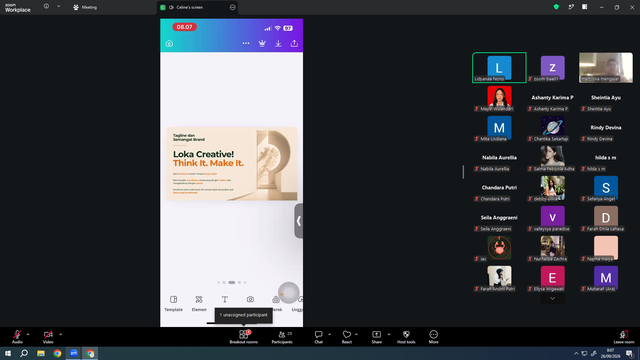Click the circle options icon on Celine's screen tab
Image resolution: width=640 pixels, height=360 pixels.
tap(233, 7)
